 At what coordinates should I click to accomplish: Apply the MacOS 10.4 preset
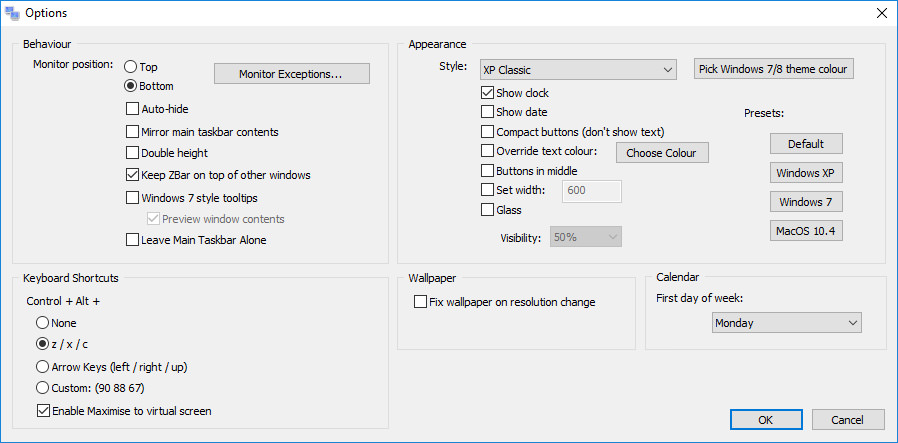tap(806, 231)
